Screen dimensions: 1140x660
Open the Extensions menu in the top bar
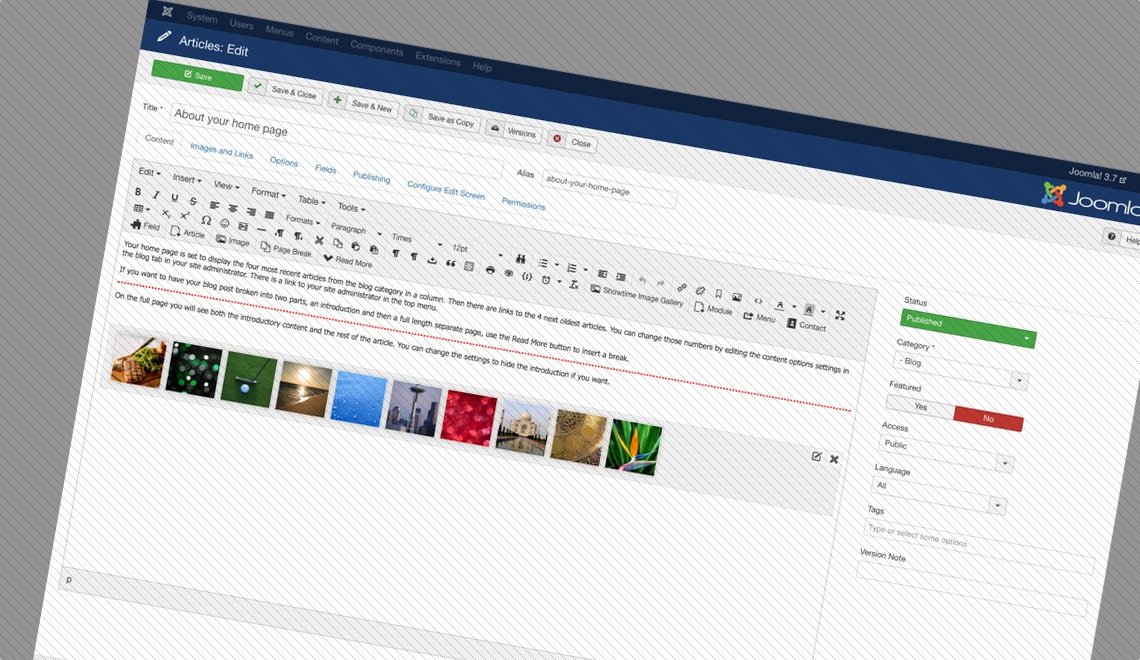click(x=438, y=58)
